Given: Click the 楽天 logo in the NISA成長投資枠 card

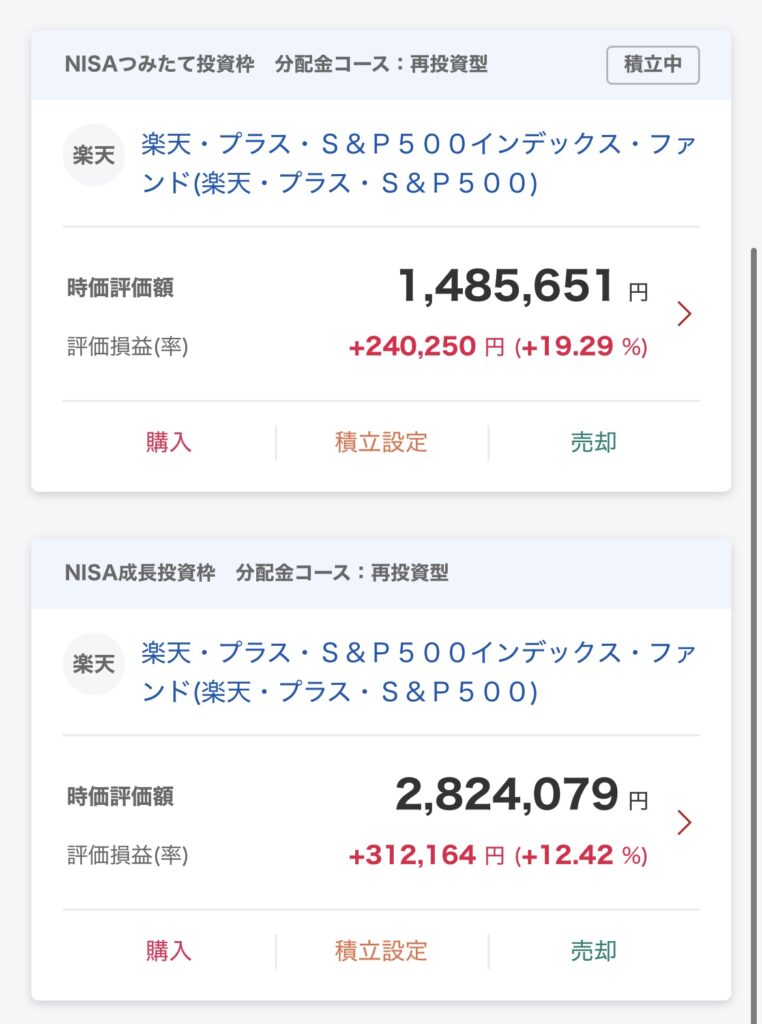Looking at the screenshot, I should tap(94, 664).
